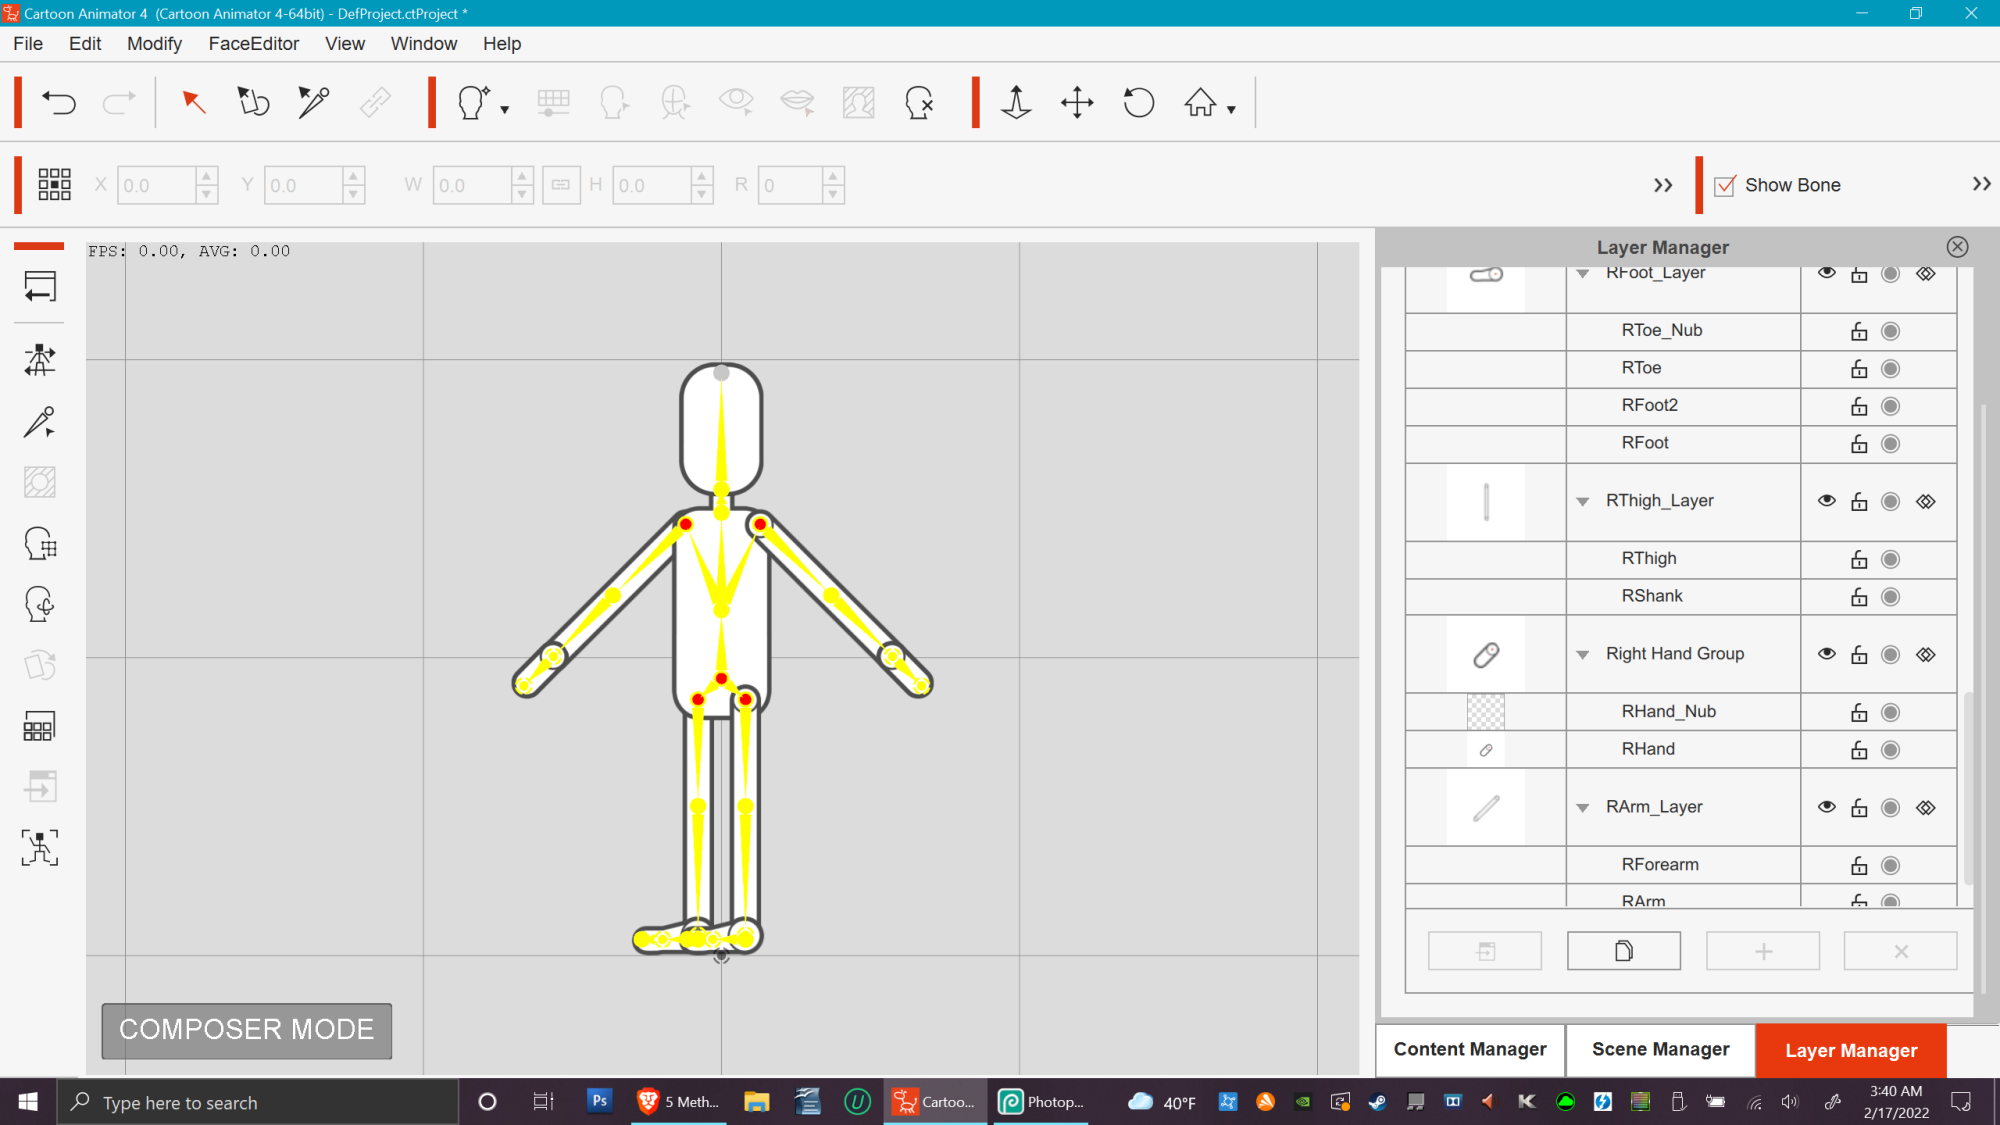
Task: Click the figure in brackets sidebar icon
Action: pyautogui.click(x=40, y=847)
